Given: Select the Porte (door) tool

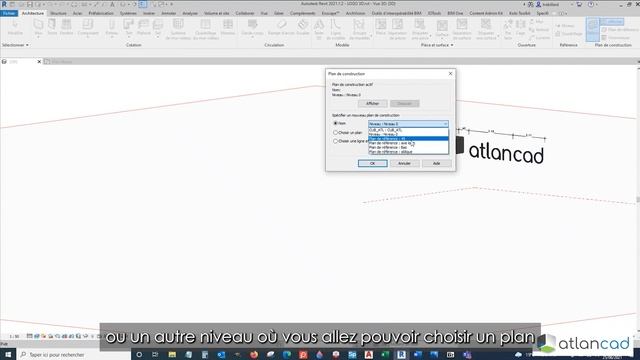Looking at the screenshot, I should [x=52, y=27].
